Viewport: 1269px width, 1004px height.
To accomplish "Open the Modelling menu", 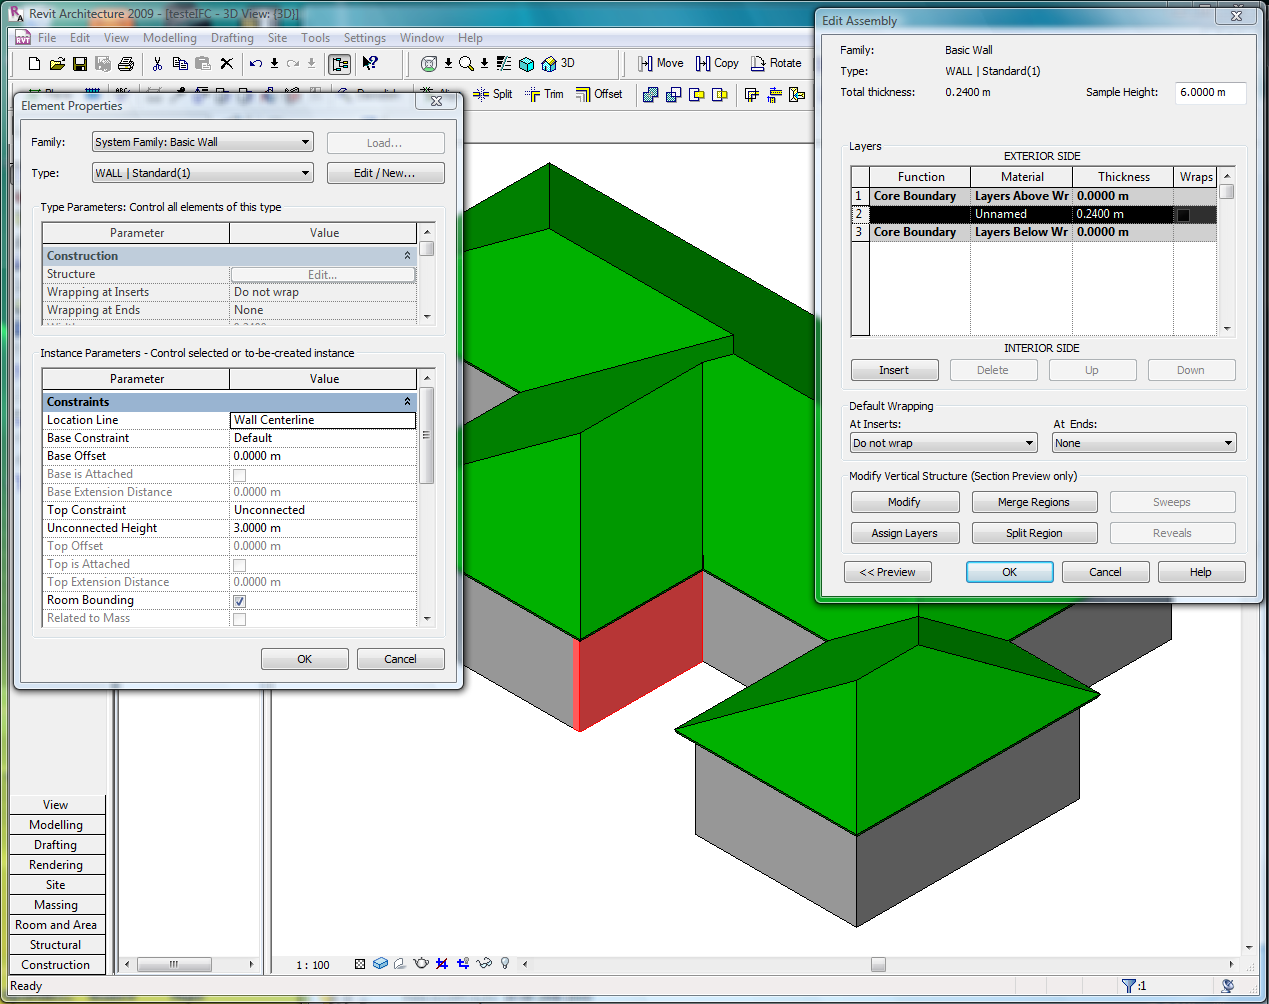I will pos(170,38).
